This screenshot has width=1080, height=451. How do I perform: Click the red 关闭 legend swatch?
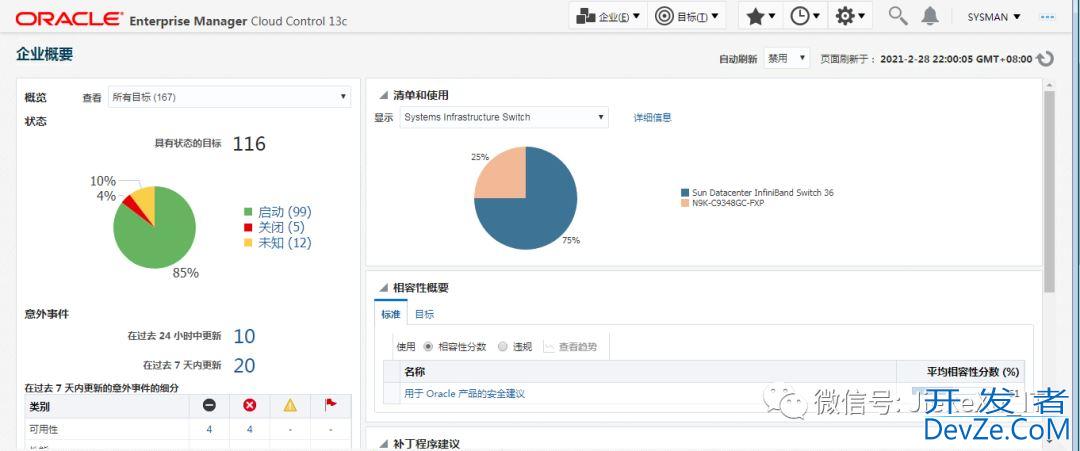(249, 227)
